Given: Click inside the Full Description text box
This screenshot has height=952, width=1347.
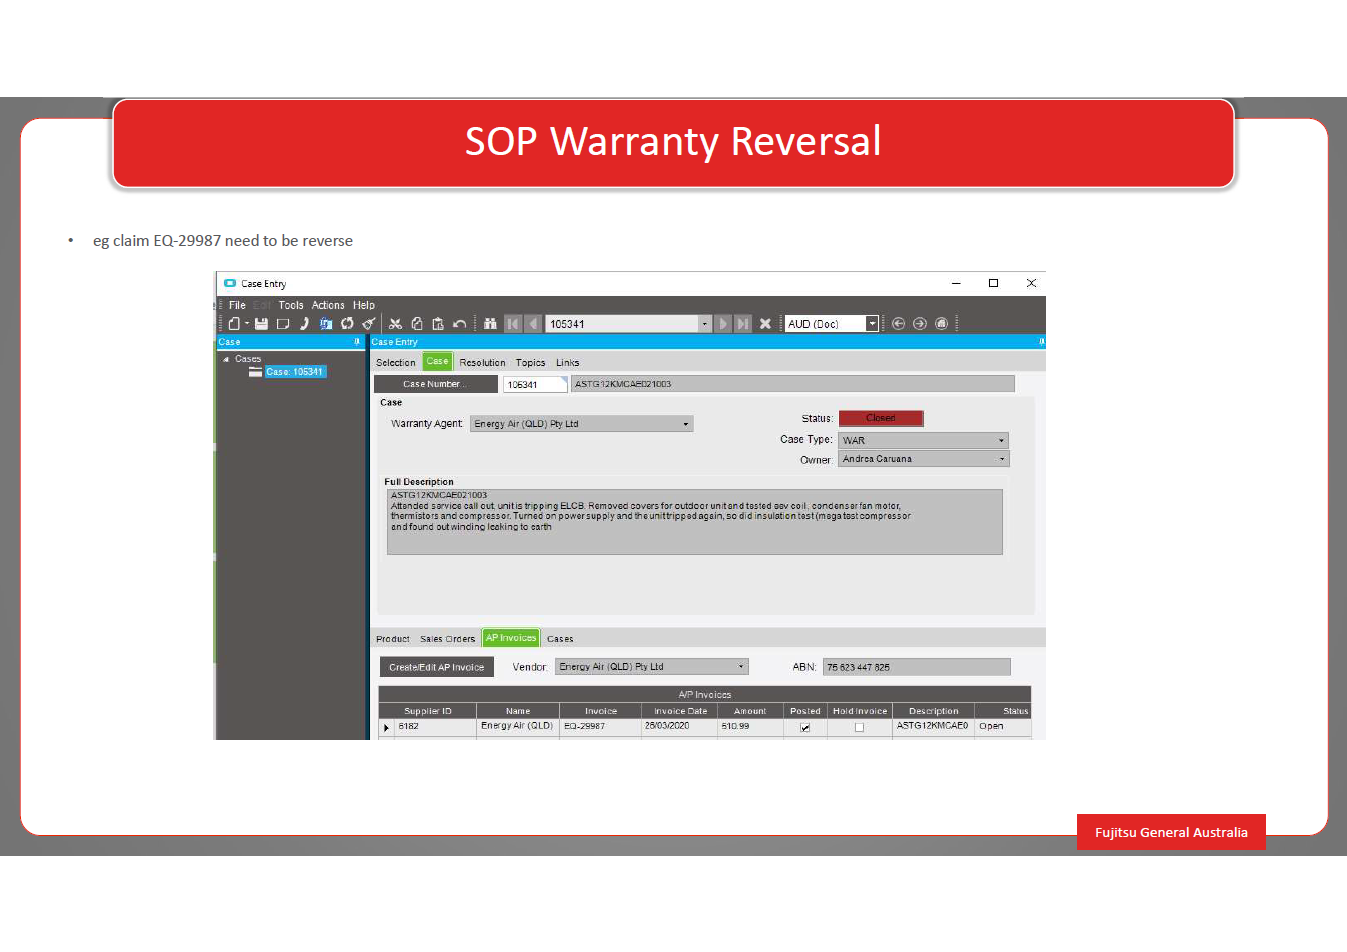Looking at the screenshot, I should [695, 522].
